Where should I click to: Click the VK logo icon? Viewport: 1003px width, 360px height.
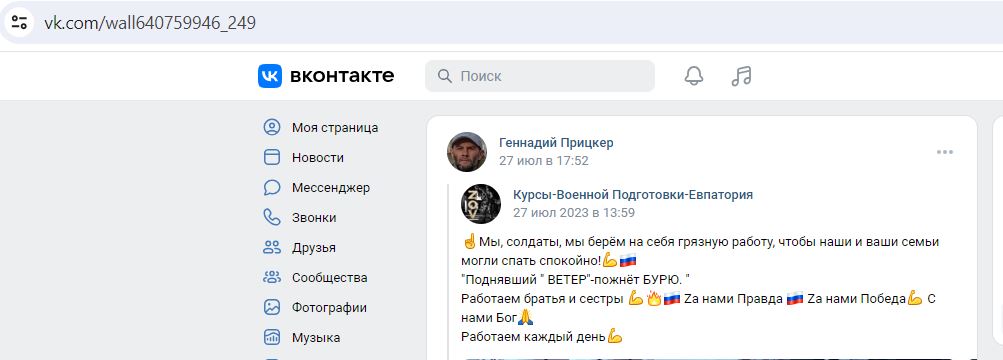(x=269, y=76)
